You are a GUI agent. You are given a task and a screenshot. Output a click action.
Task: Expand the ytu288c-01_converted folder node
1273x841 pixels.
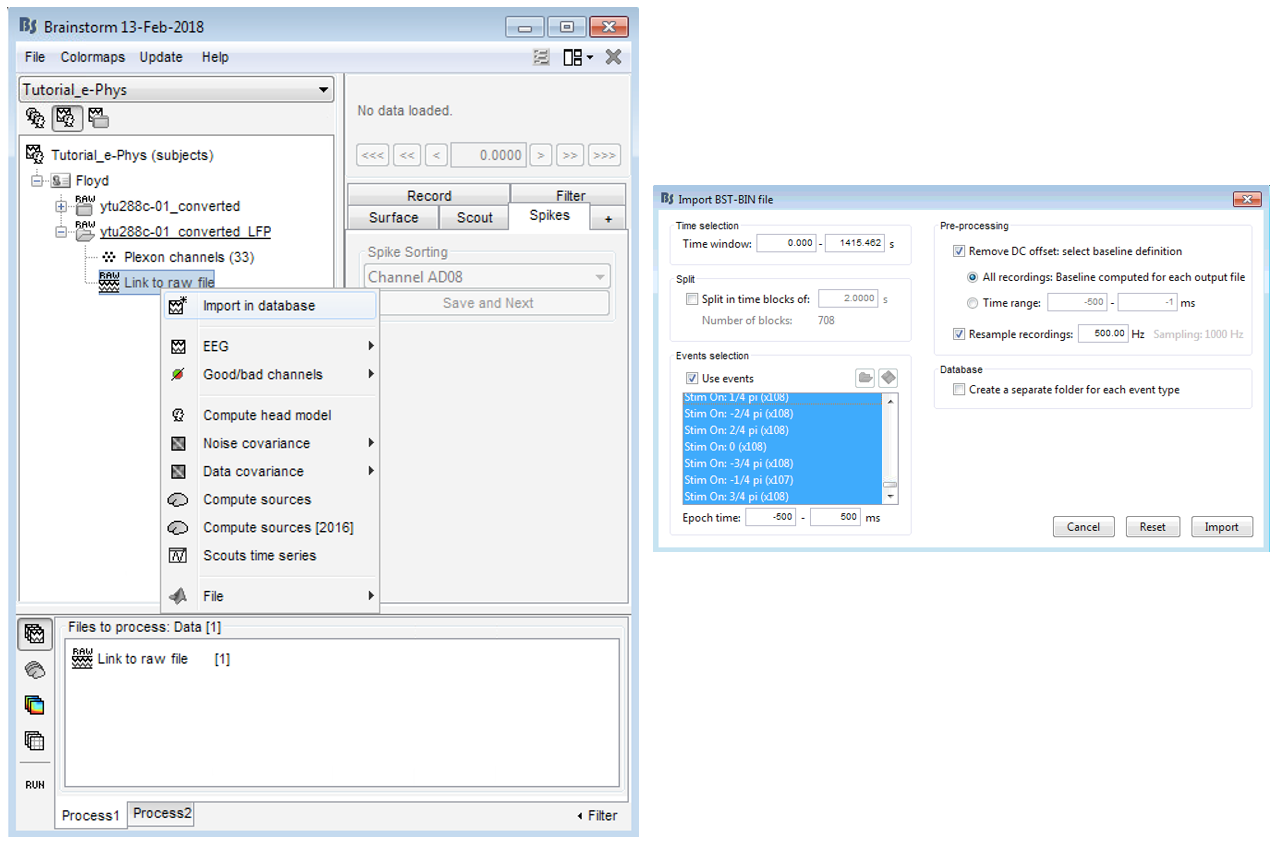click(61, 206)
